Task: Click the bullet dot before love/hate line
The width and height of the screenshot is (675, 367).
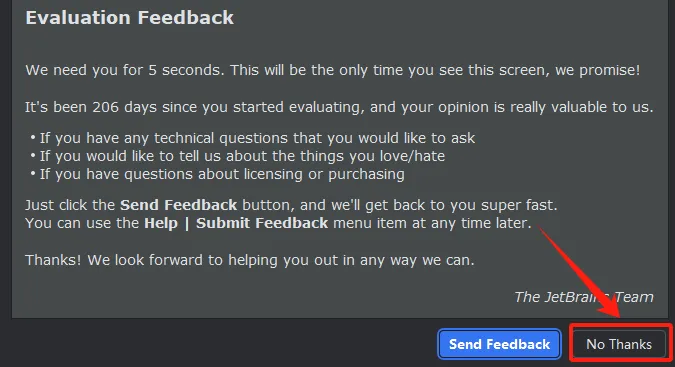Action: pos(33,156)
